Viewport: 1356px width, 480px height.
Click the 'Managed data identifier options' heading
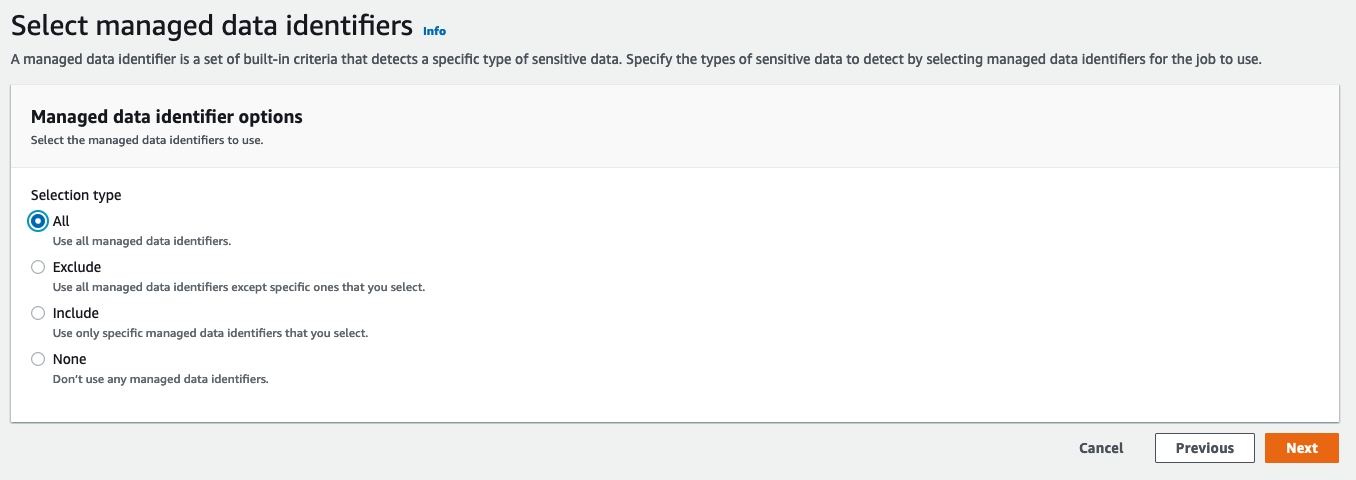click(x=167, y=117)
